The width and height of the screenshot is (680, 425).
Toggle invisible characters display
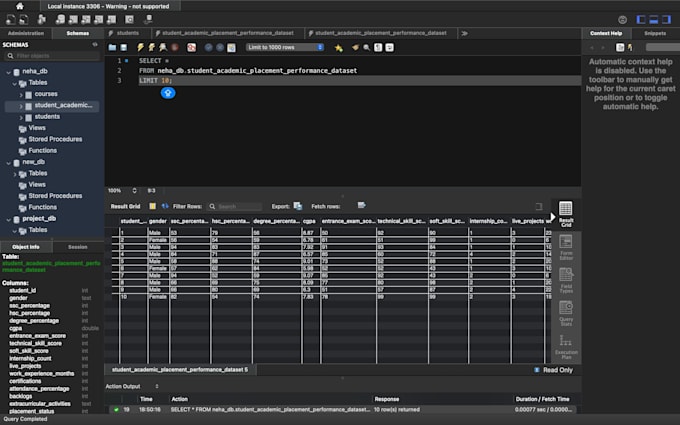[x=378, y=47]
